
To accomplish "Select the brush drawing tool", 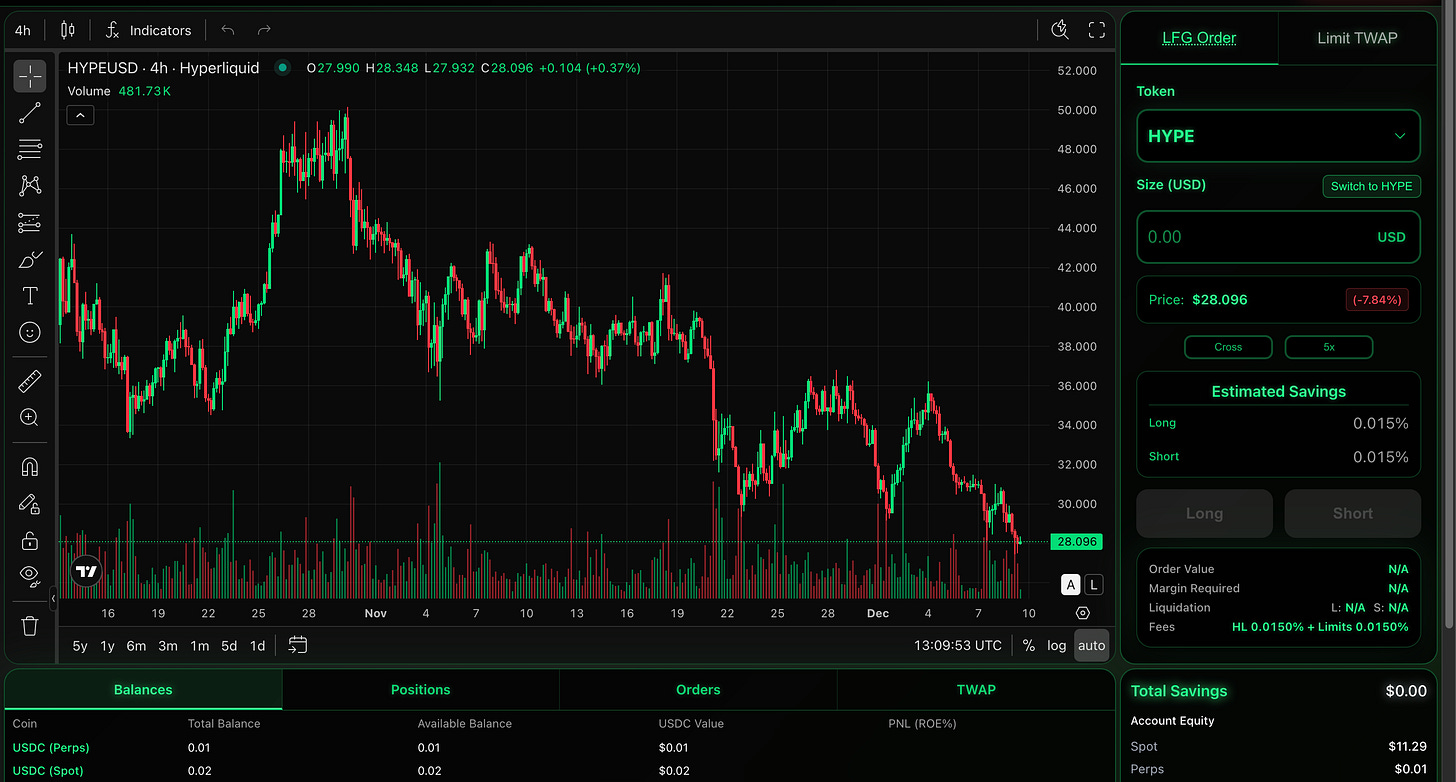I will tap(30, 260).
